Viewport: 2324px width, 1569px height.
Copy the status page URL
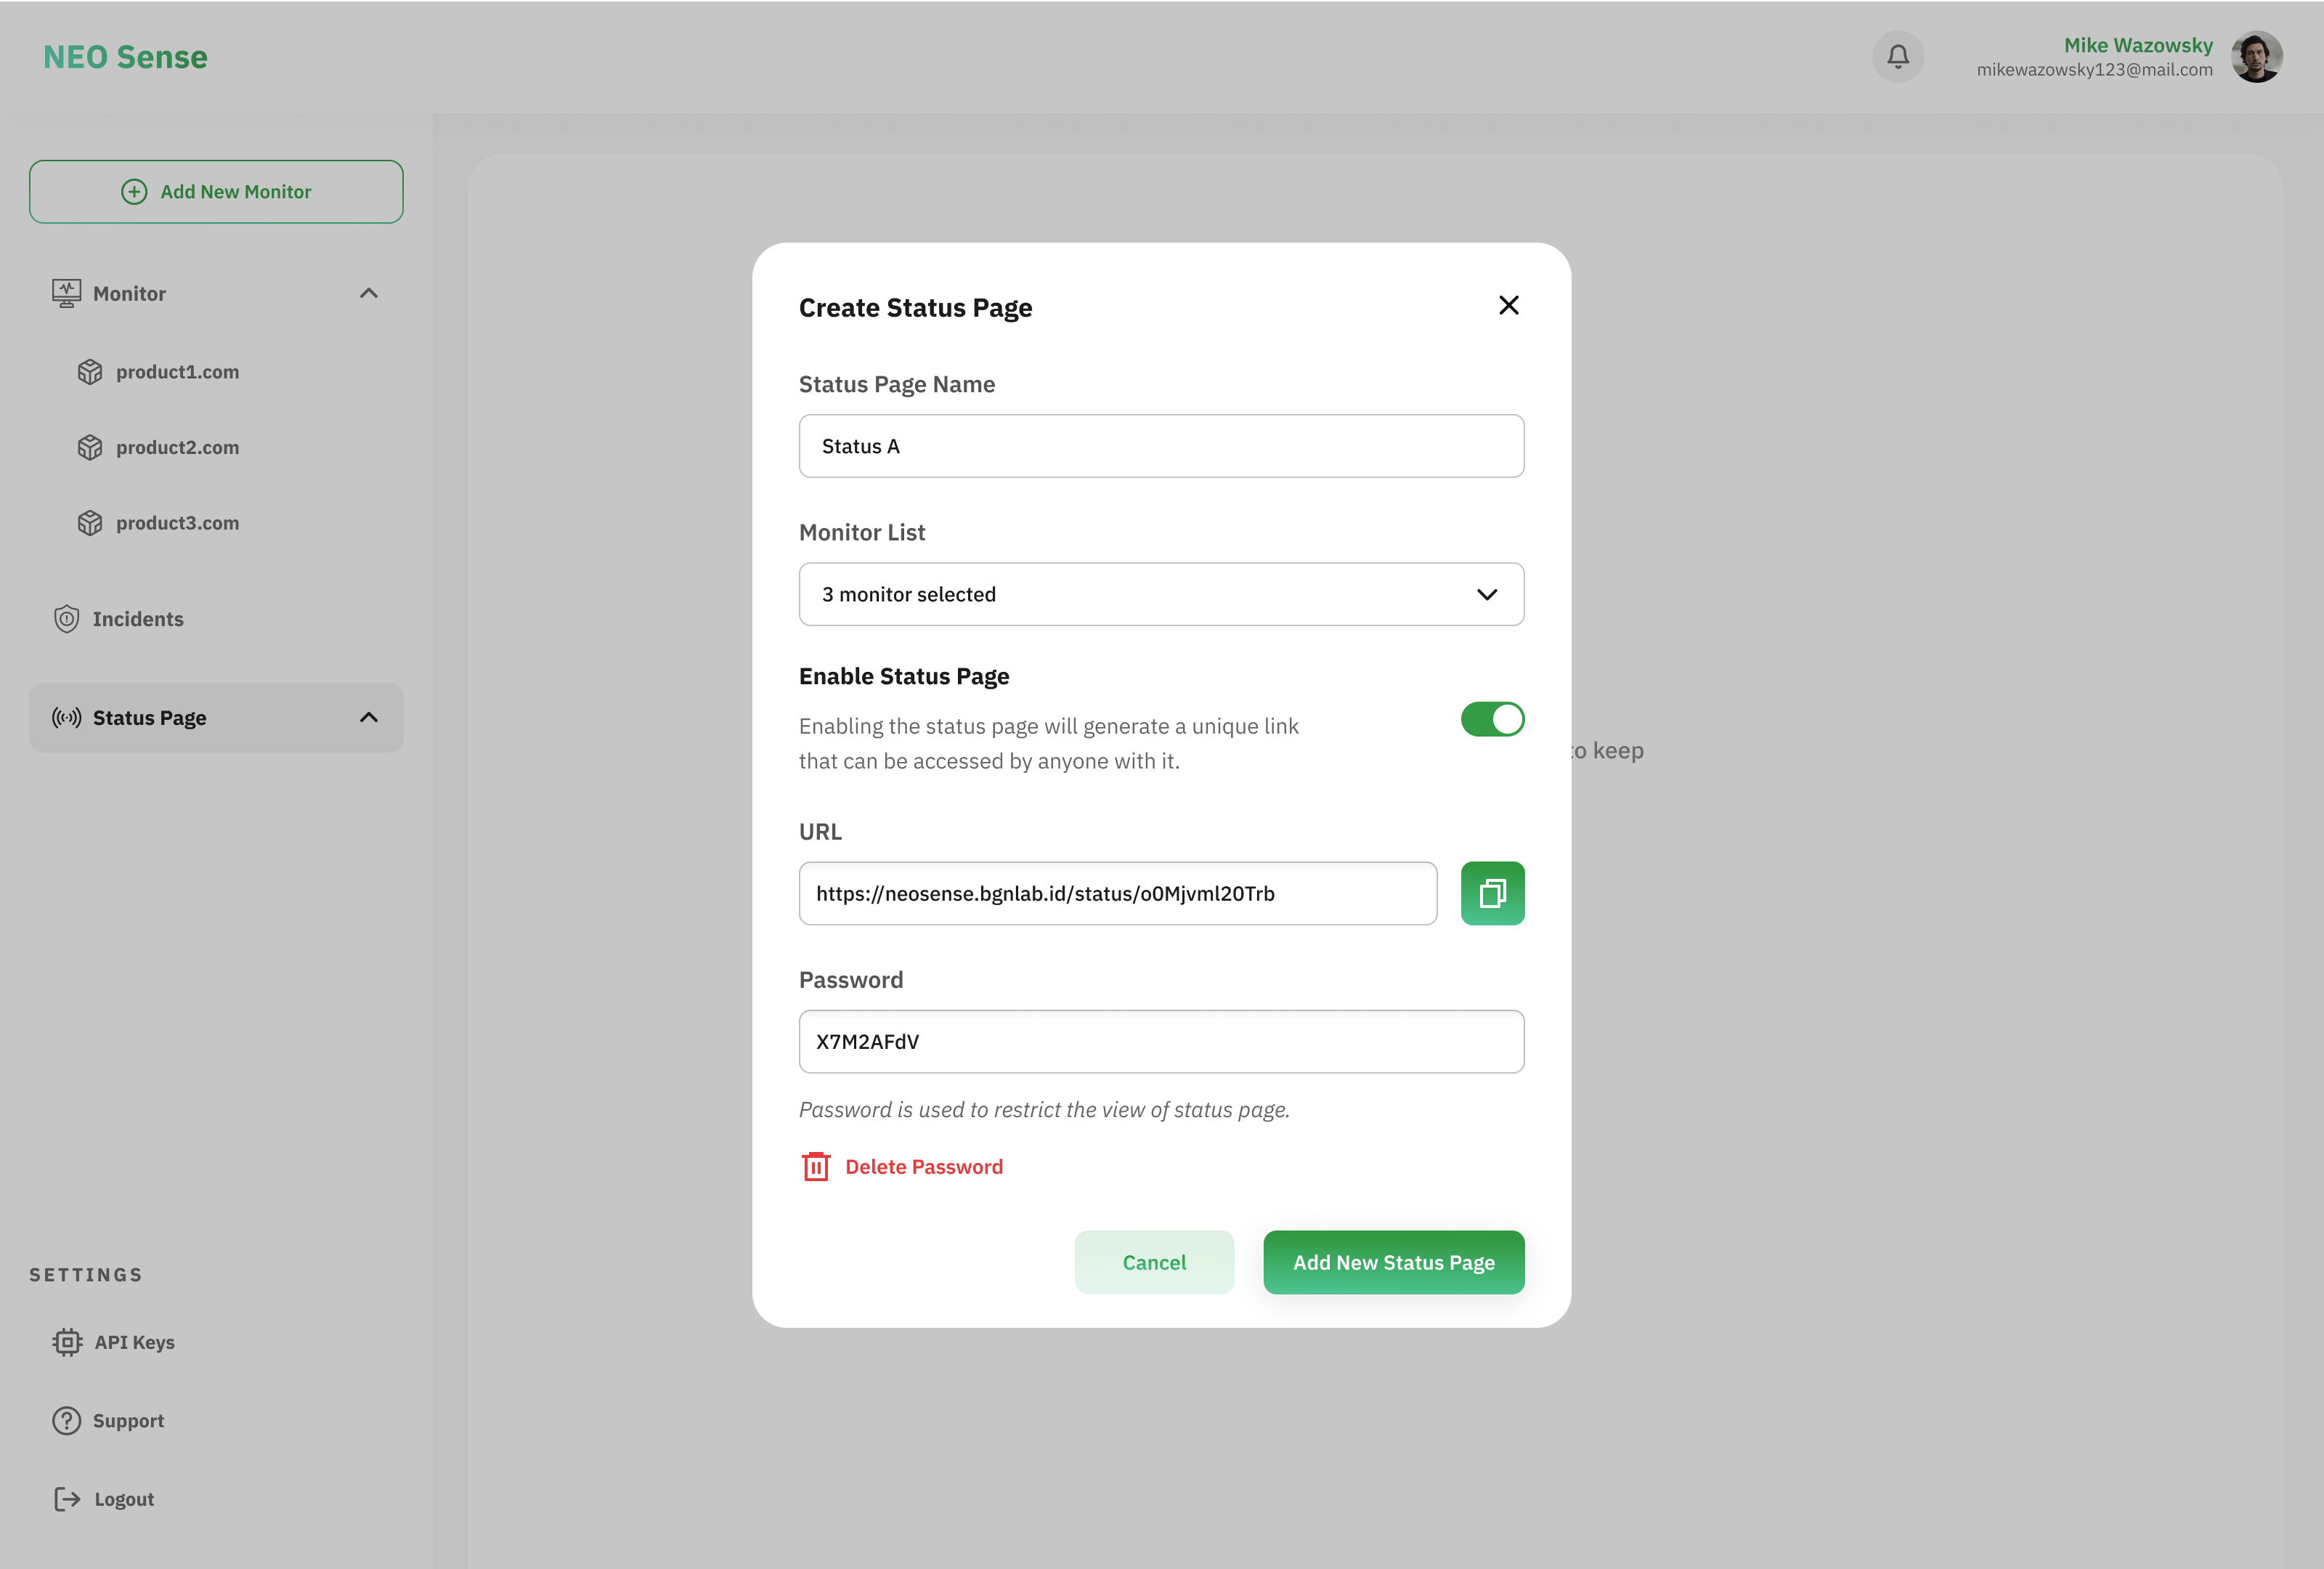1491,893
